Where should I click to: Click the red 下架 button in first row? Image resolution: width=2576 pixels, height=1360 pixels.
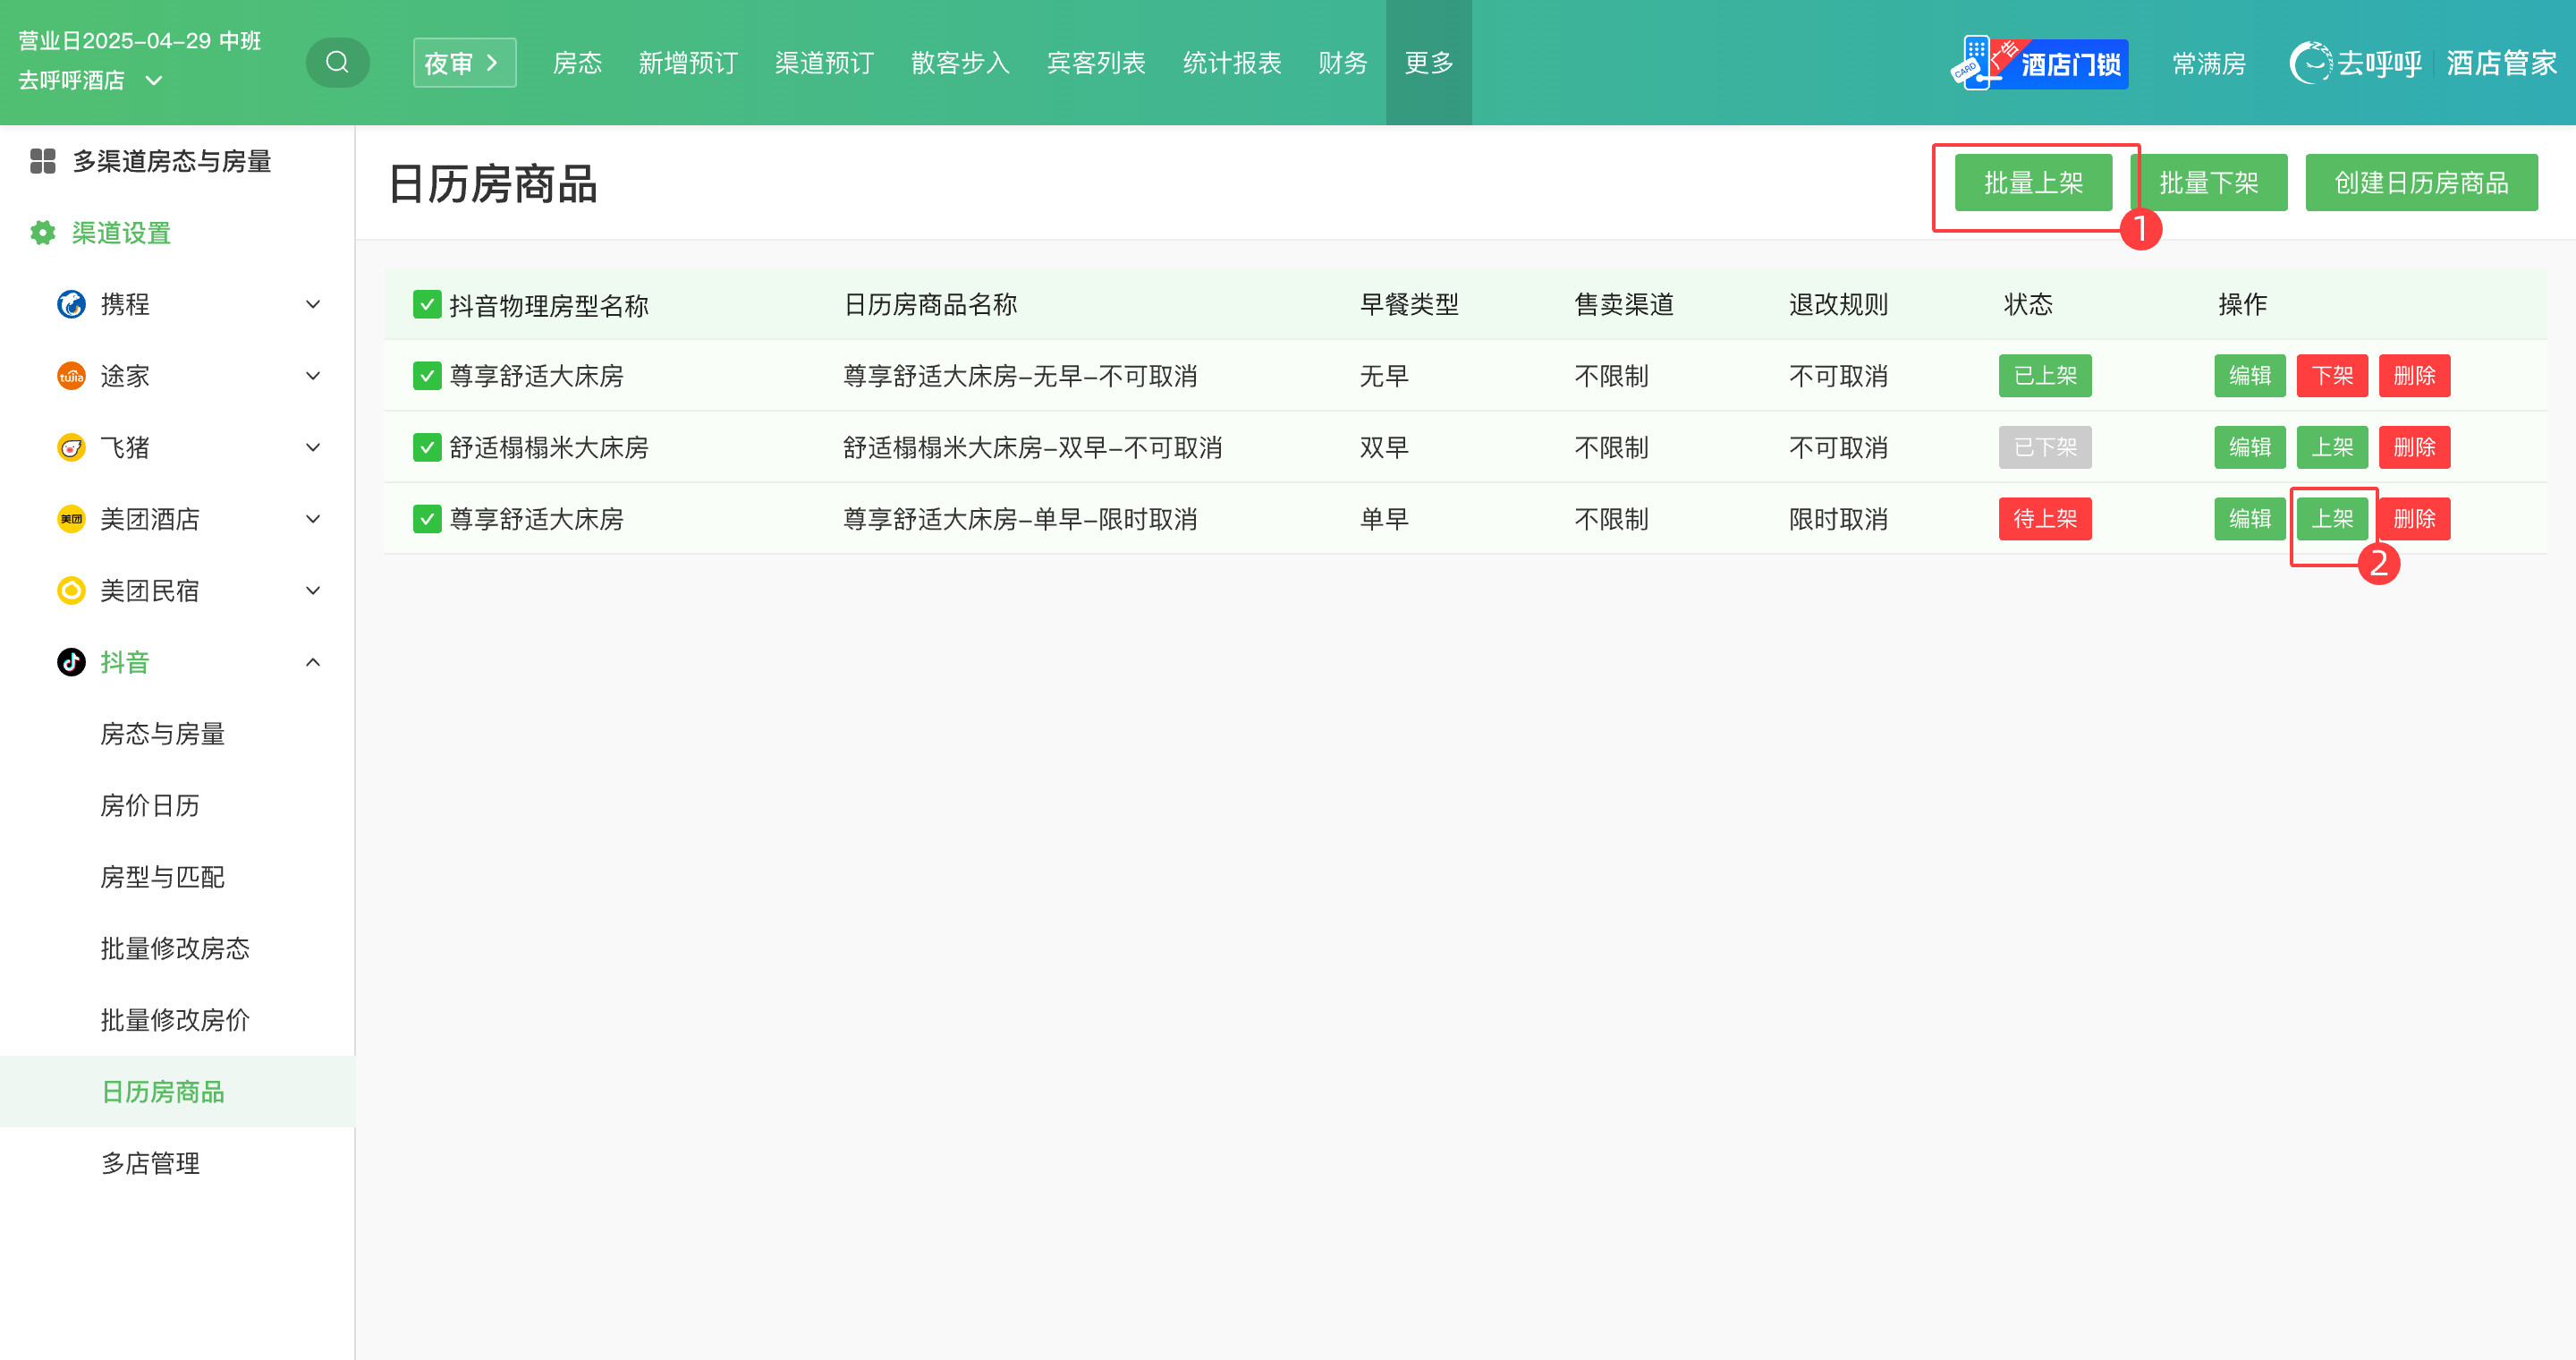point(2331,376)
